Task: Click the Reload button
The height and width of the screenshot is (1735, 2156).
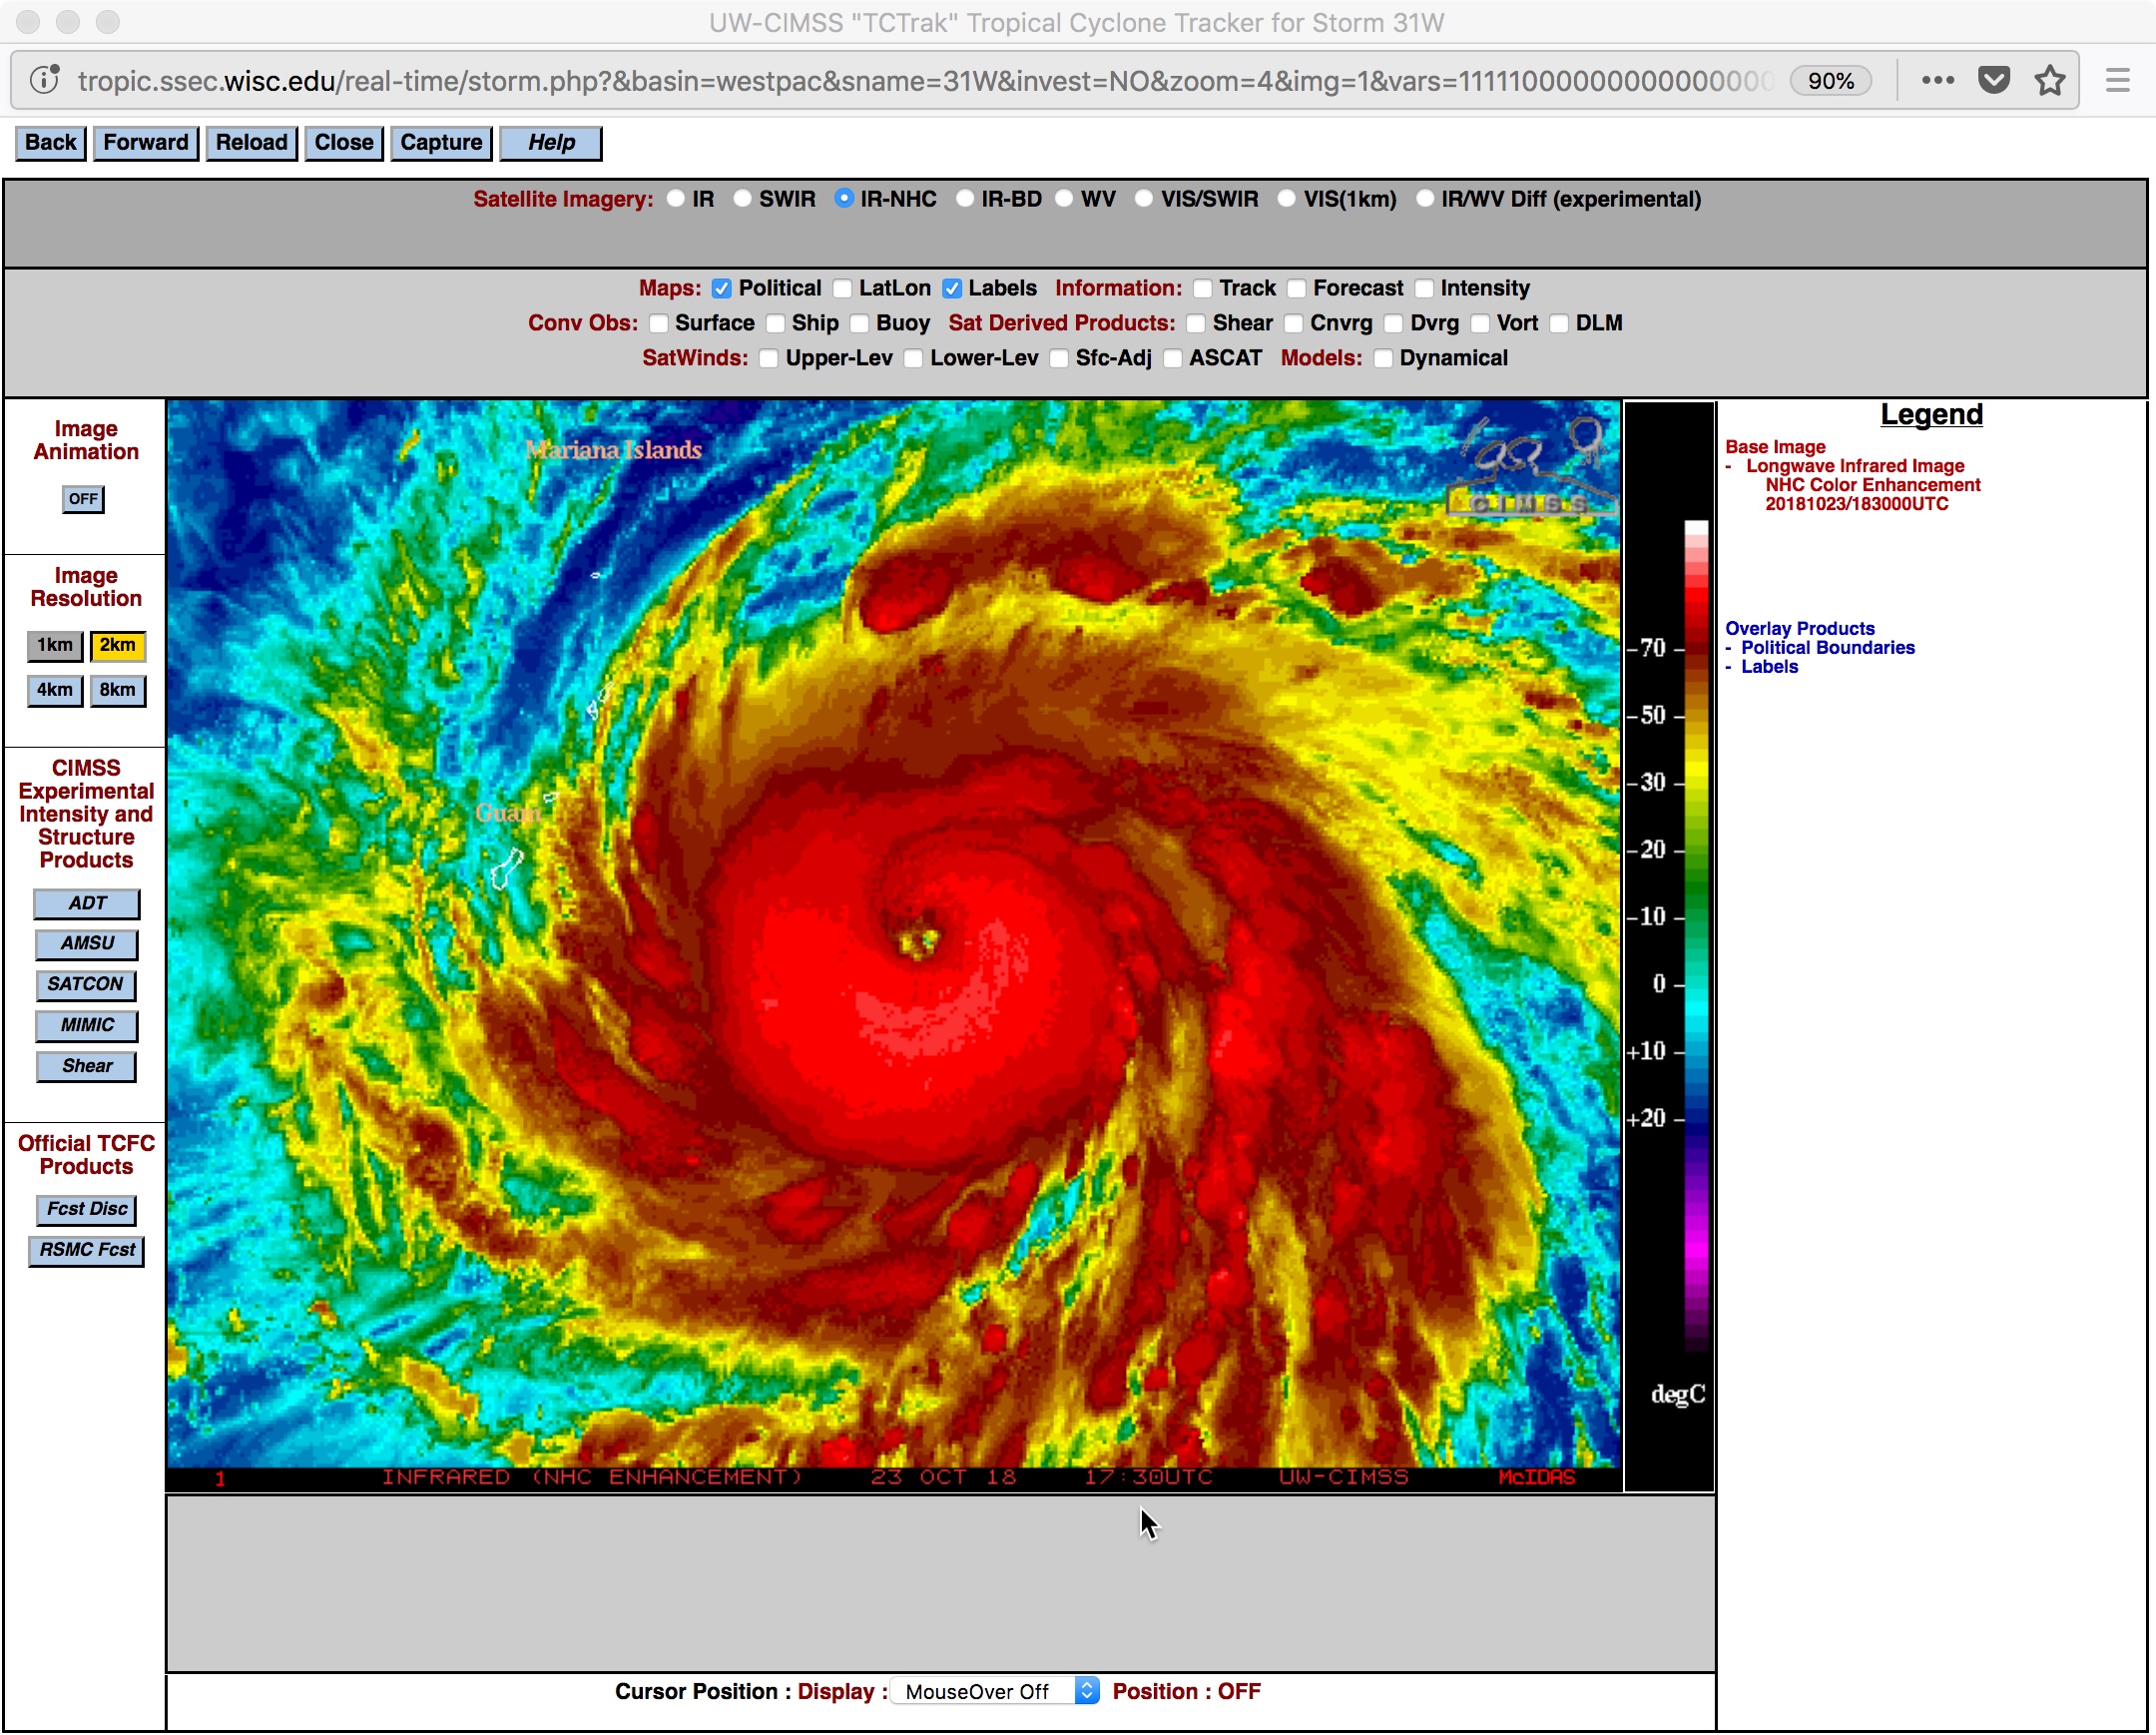Action: 251,143
